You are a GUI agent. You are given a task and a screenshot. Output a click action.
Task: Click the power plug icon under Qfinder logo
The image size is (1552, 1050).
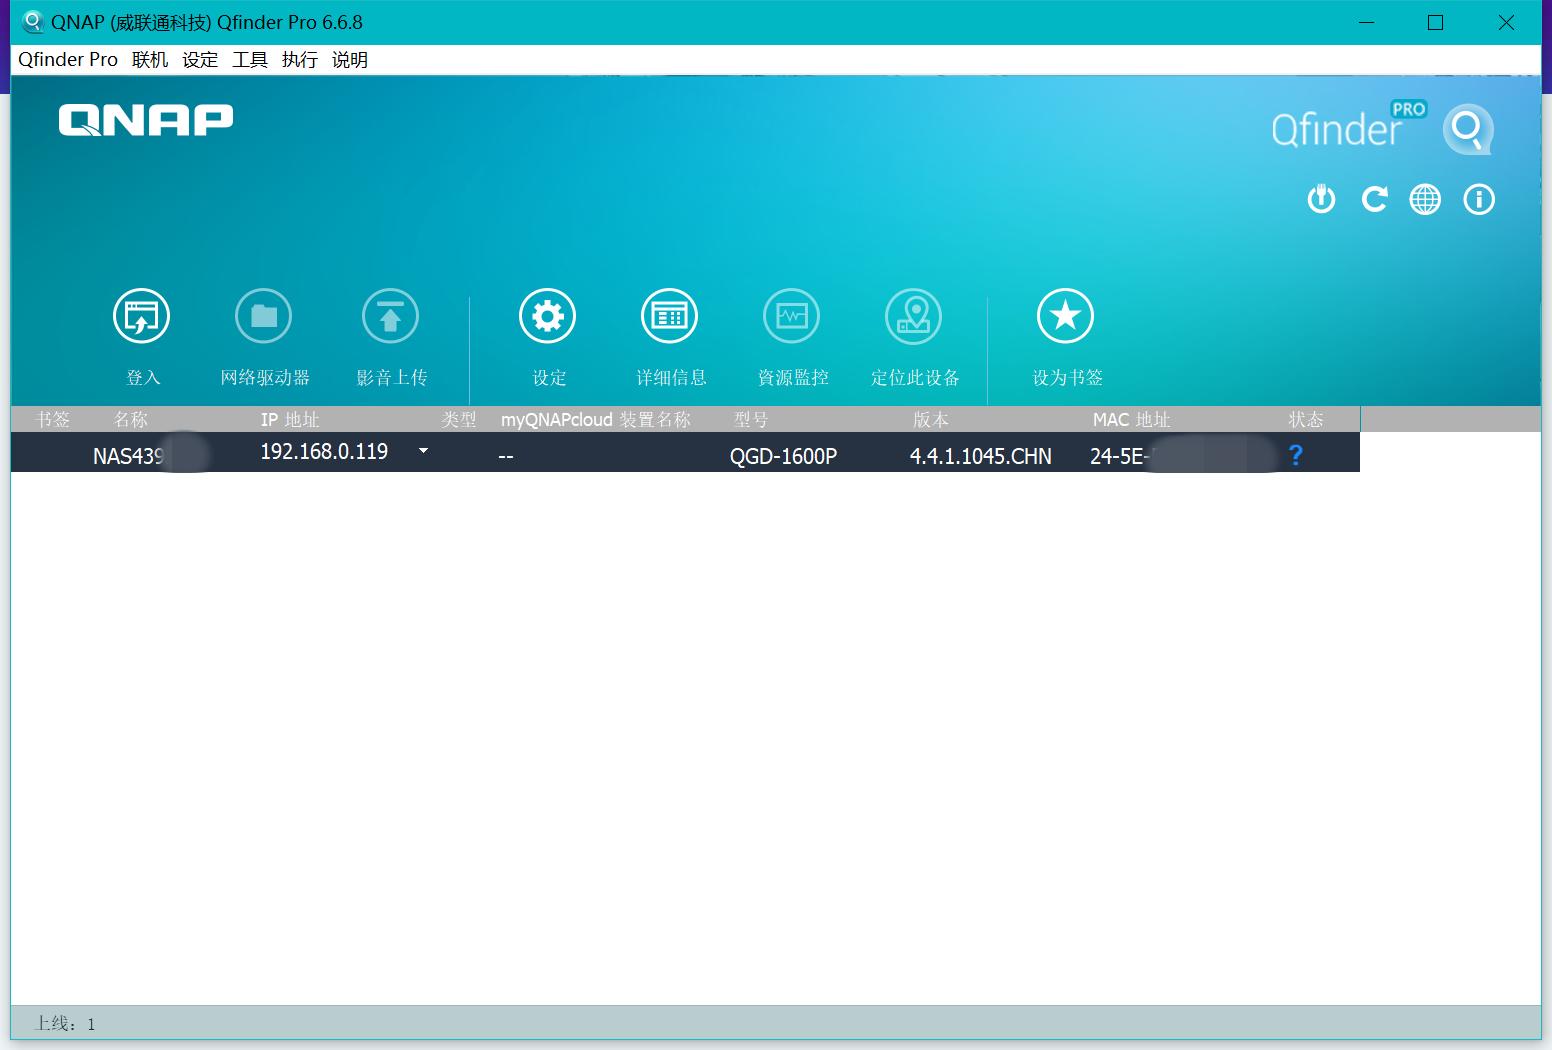[1321, 199]
